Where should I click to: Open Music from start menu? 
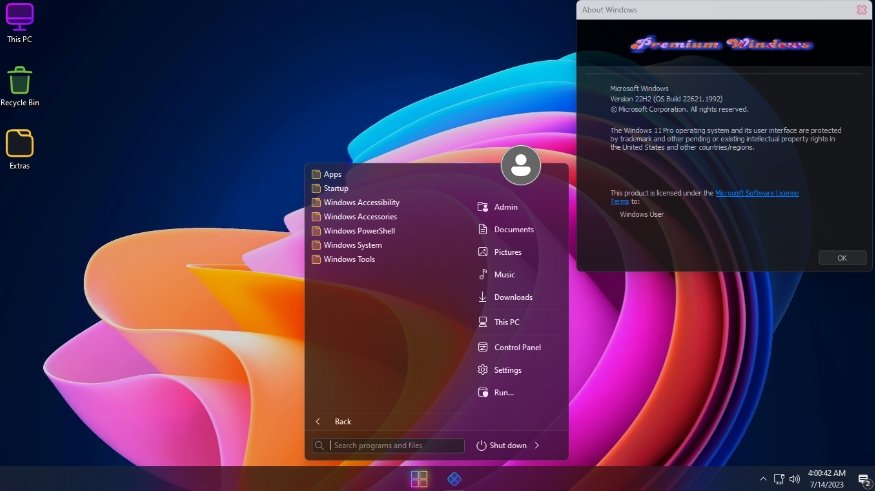pos(496,275)
